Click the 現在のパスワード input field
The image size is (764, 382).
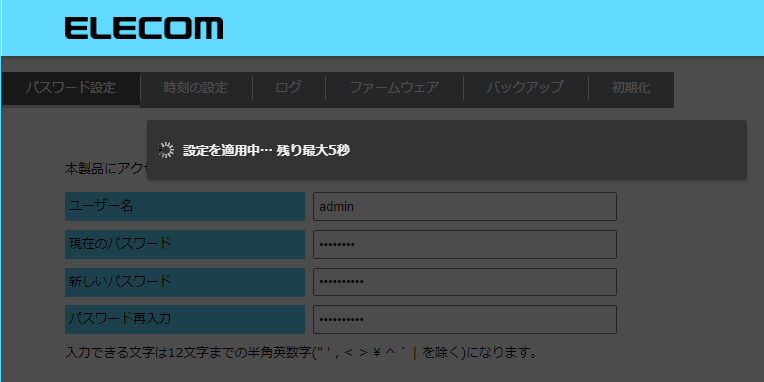pyautogui.click(x=465, y=245)
